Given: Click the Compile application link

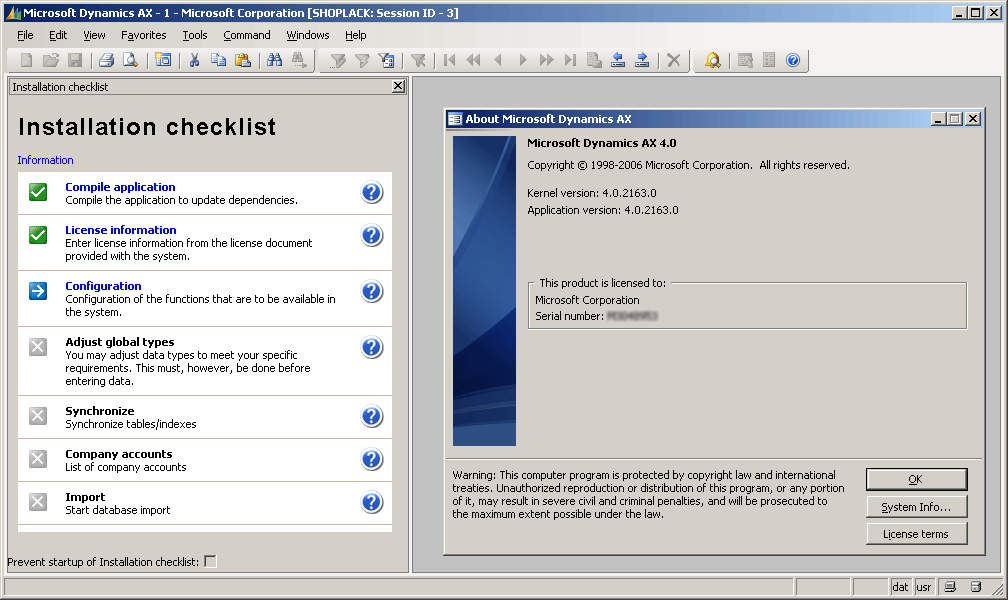Looking at the screenshot, I should (x=120, y=186).
